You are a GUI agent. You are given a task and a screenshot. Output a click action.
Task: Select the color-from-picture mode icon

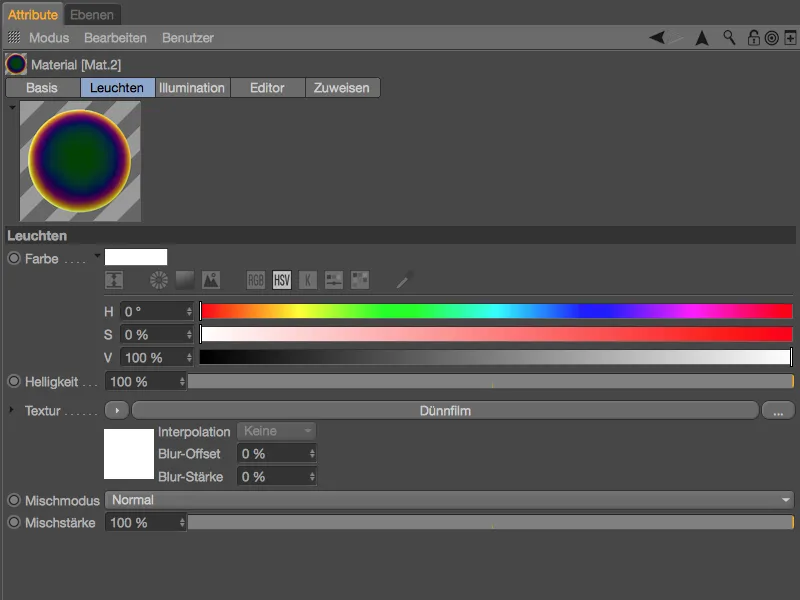(211, 280)
